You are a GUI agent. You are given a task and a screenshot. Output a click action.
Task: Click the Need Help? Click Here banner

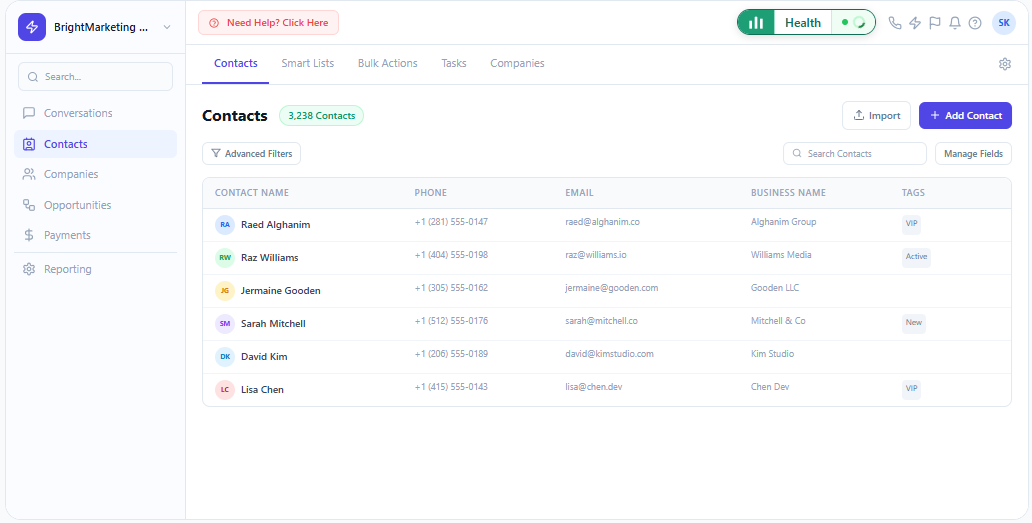click(269, 22)
